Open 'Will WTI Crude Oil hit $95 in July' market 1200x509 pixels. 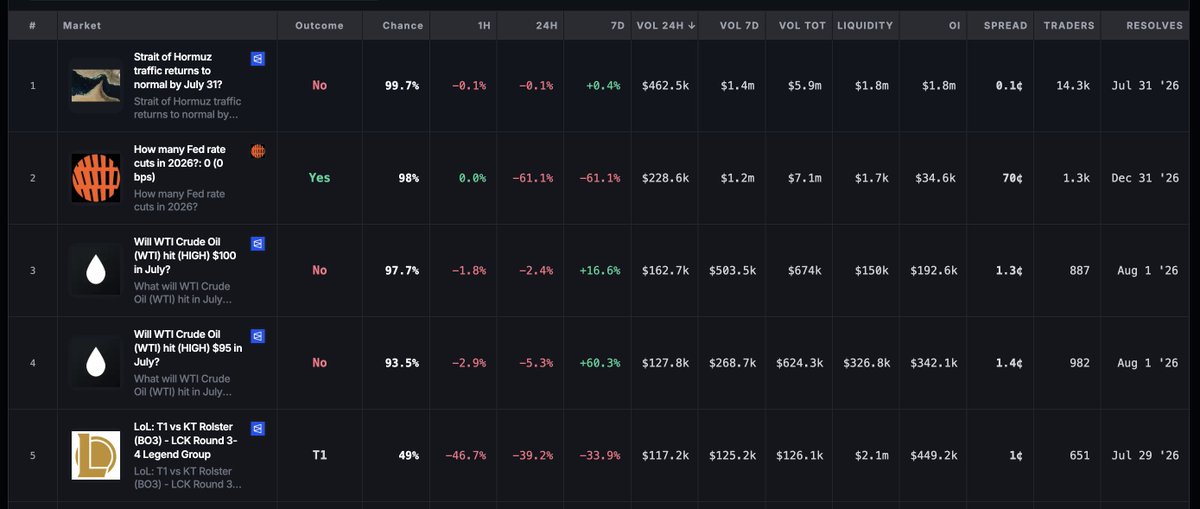click(x=188, y=348)
